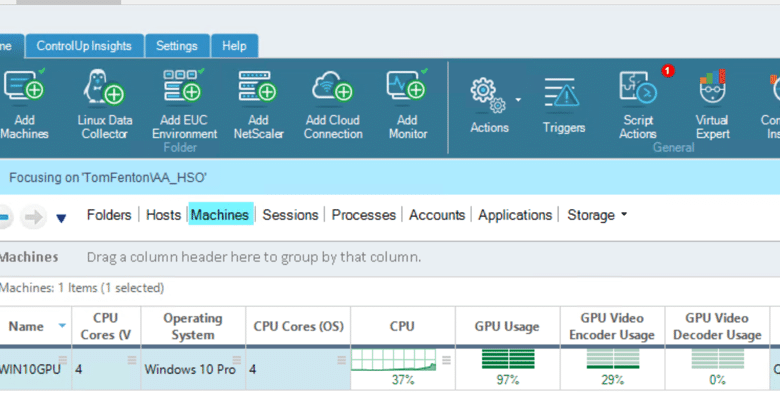Sort by the GPU Usage column header
This screenshot has width=780, height=395.
coord(507,326)
